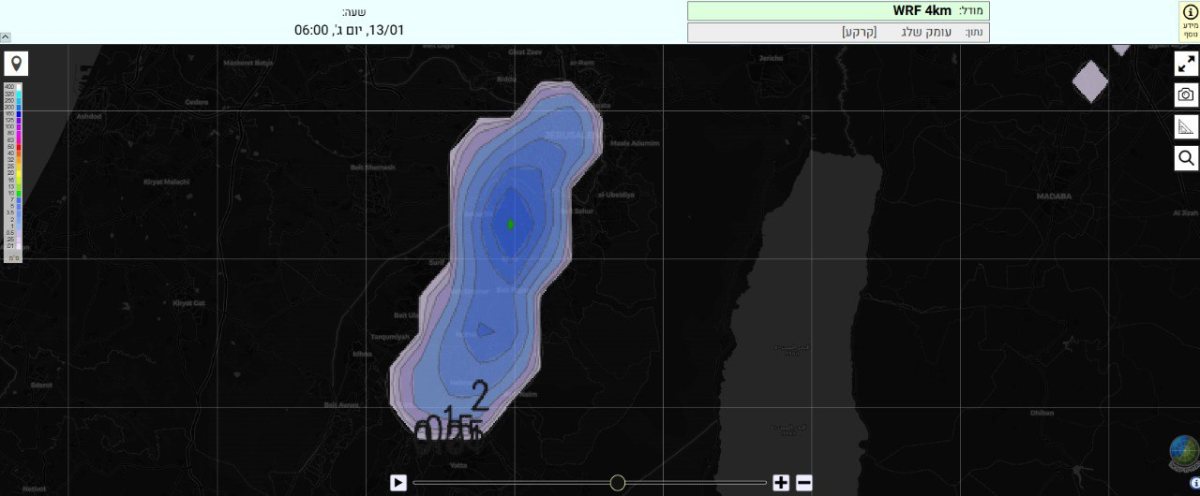This screenshot has width=1200, height=496.
Task: Enter fullscreen map view
Action: (x=1186, y=65)
